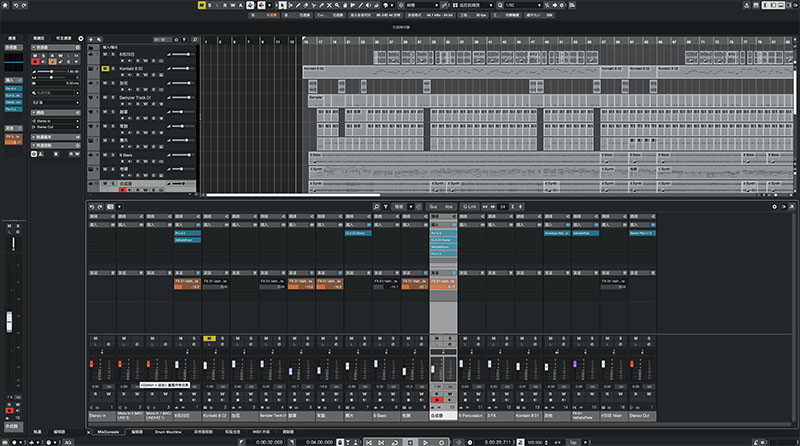Image resolution: width=800 pixels, height=446 pixels.
Task: Click the left locator marker in ruler
Action: click(304, 39)
